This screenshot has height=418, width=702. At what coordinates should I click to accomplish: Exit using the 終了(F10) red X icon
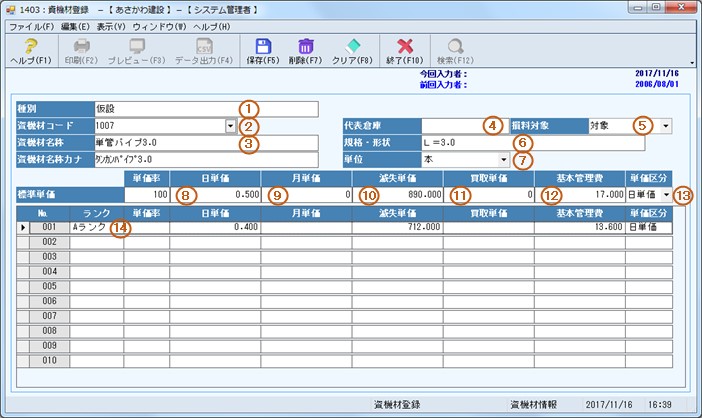click(406, 46)
